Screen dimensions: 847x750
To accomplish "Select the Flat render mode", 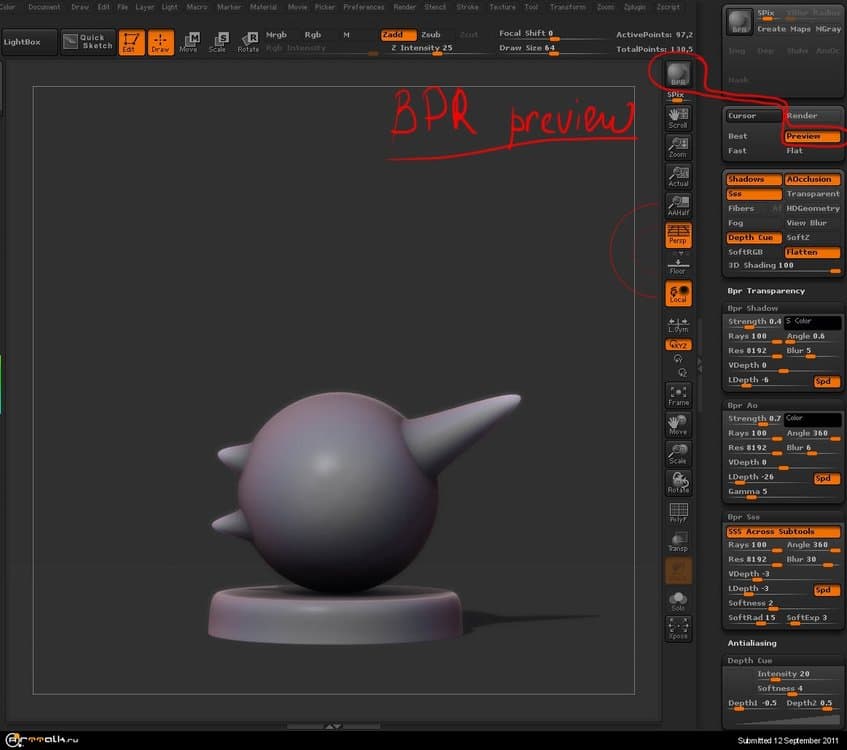I will [812, 151].
